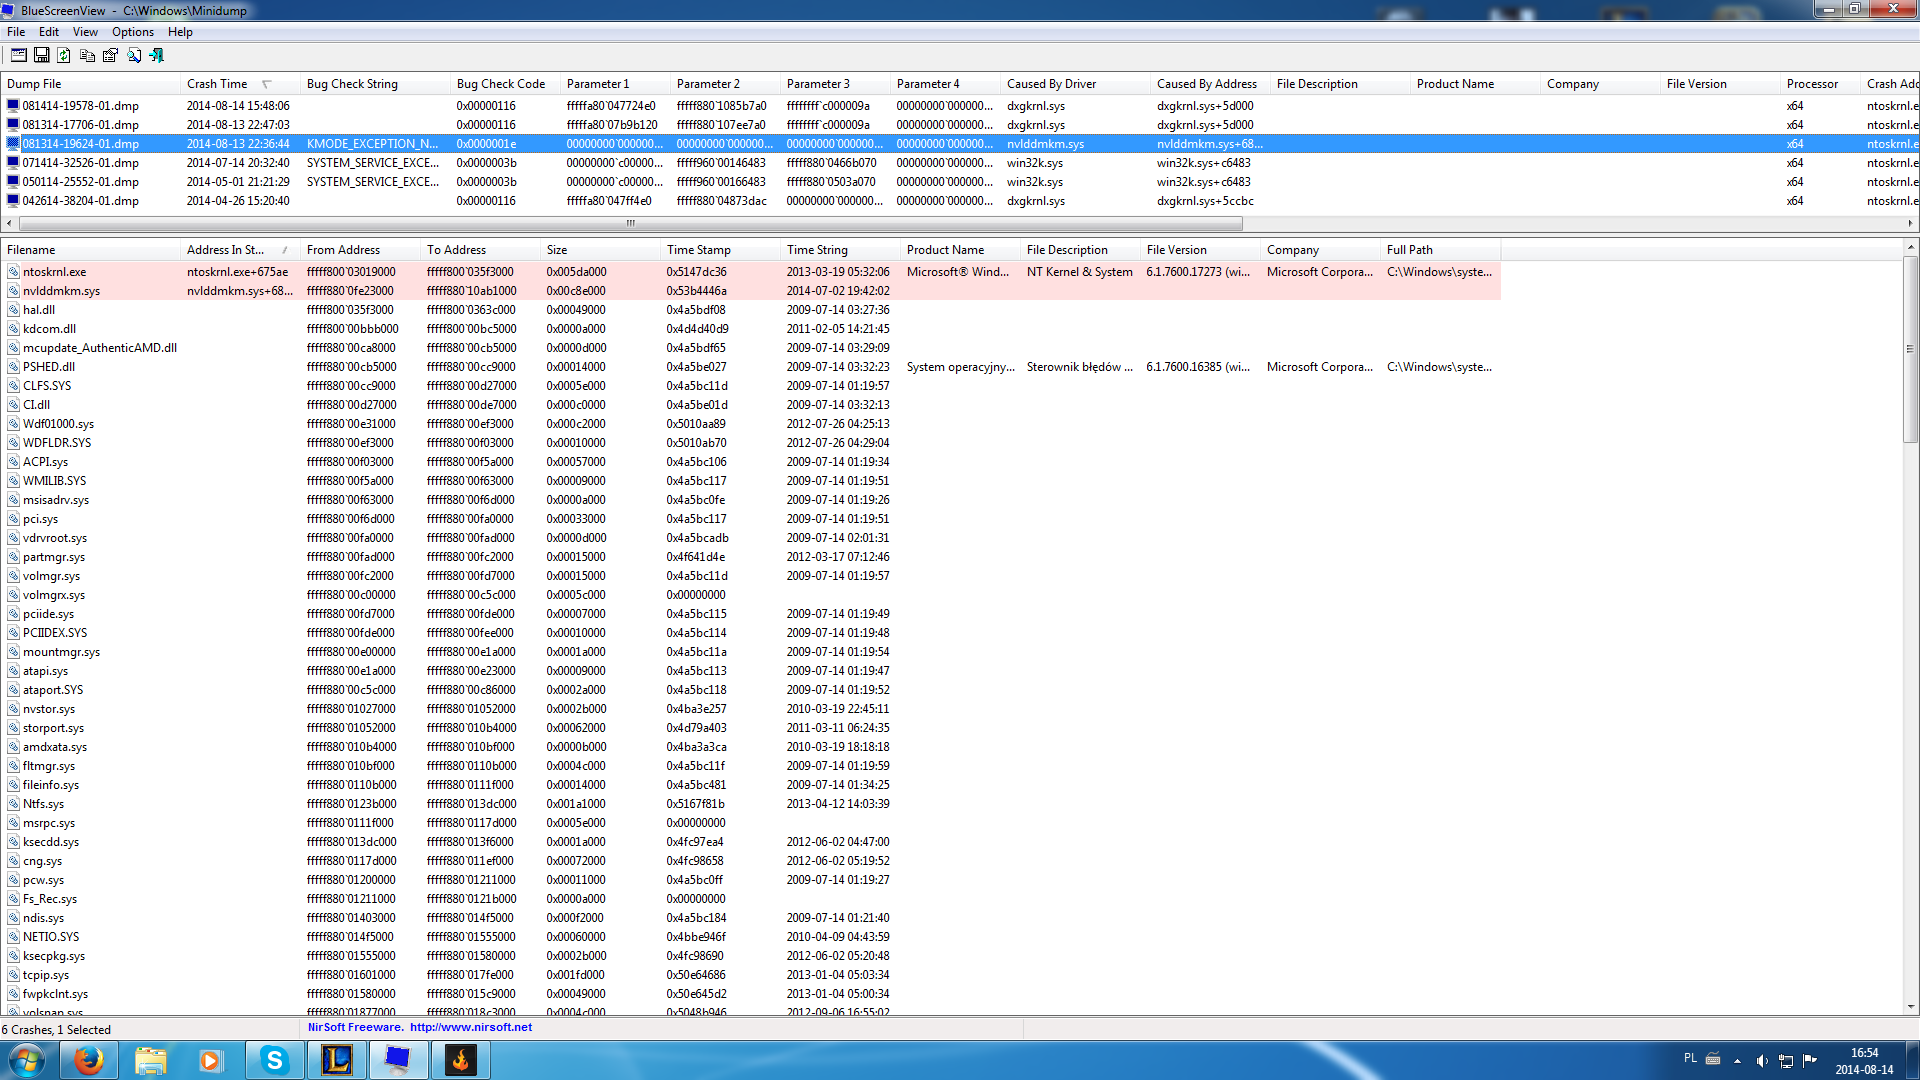Sort drivers by Filename header
This screenshot has width=1920, height=1080.
[90, 250]
